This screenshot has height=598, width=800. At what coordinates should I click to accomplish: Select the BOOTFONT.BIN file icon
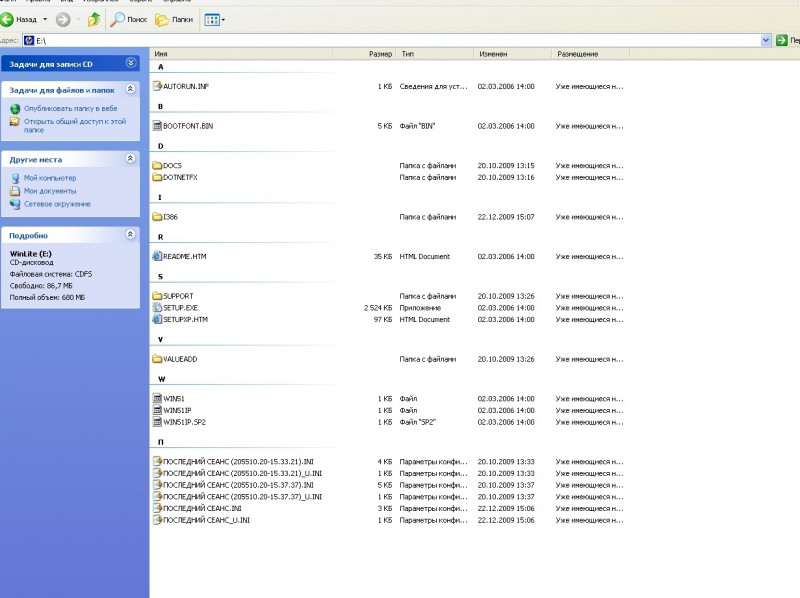pyautogui.click(x=157, y=126)
